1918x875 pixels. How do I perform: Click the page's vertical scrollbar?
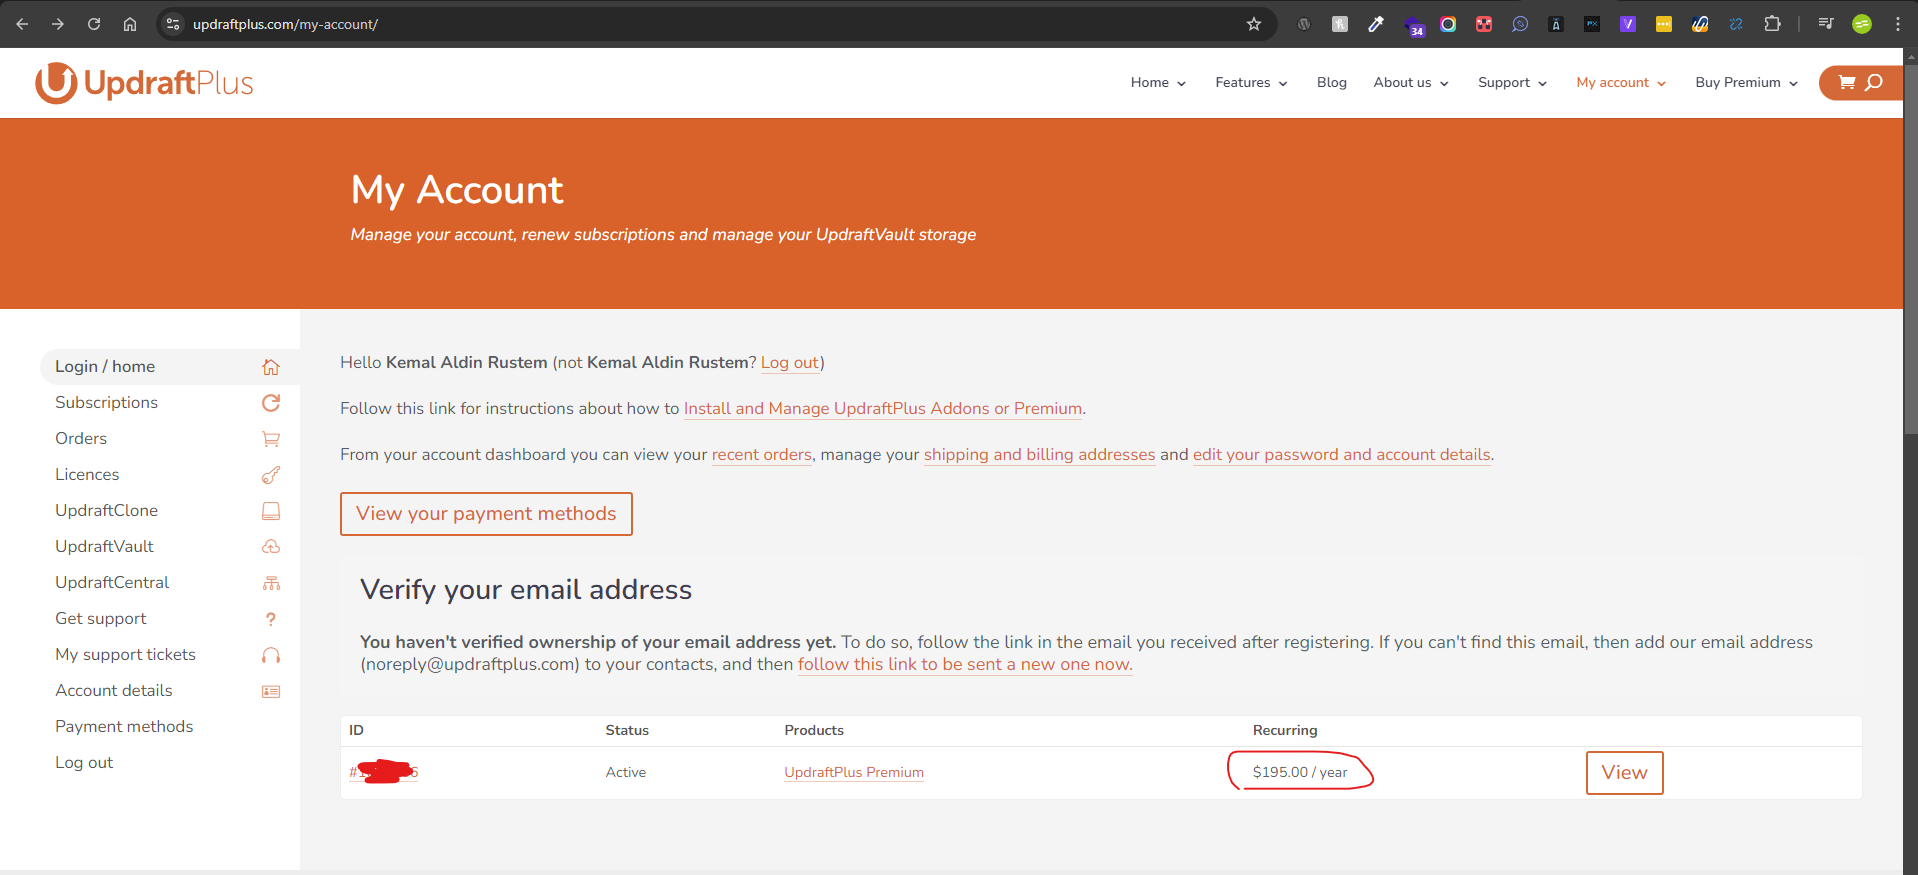coord(1910,250)
